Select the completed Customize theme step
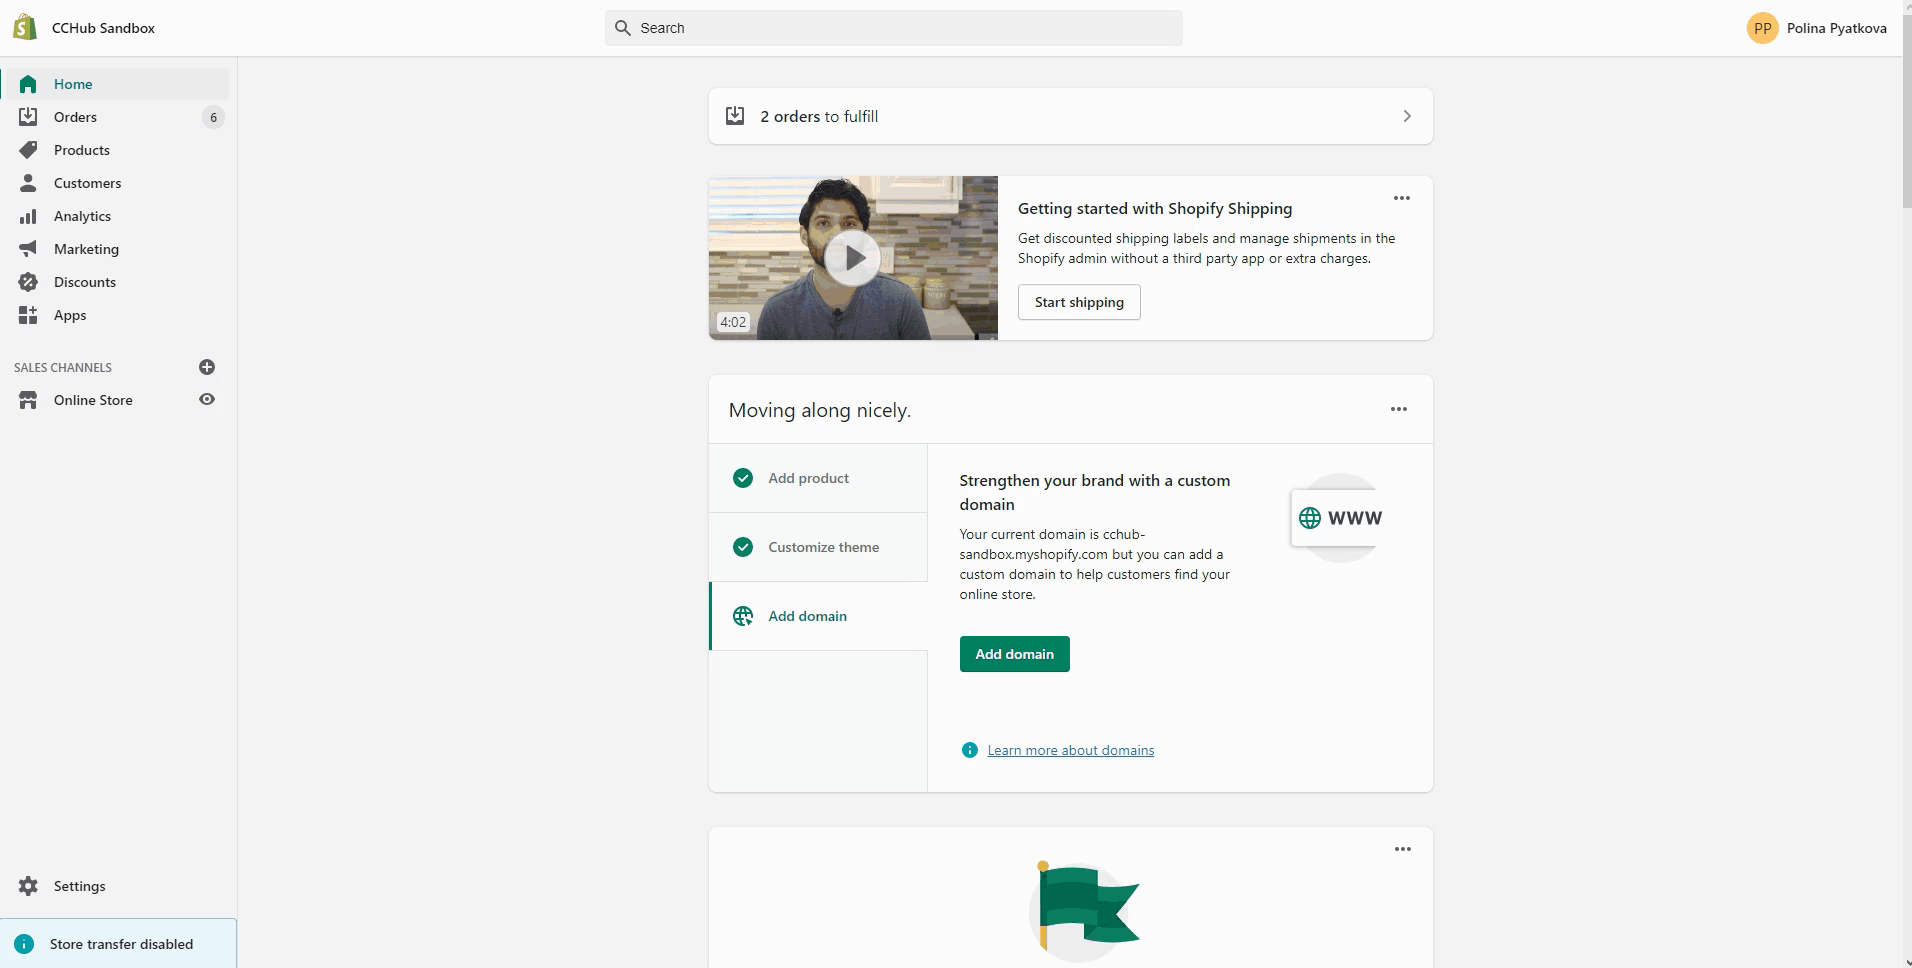1912x968 pixels. (823, 547)
